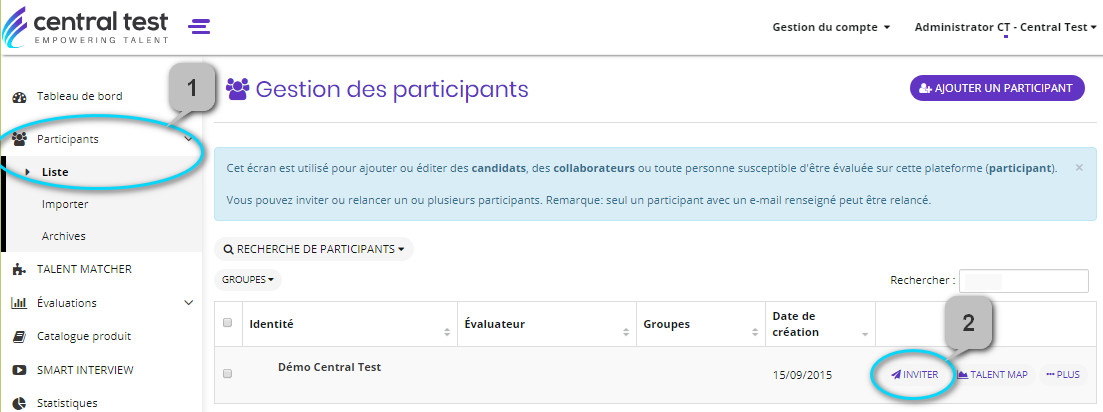Open Statistiques pie chart icon

point(20,404)
